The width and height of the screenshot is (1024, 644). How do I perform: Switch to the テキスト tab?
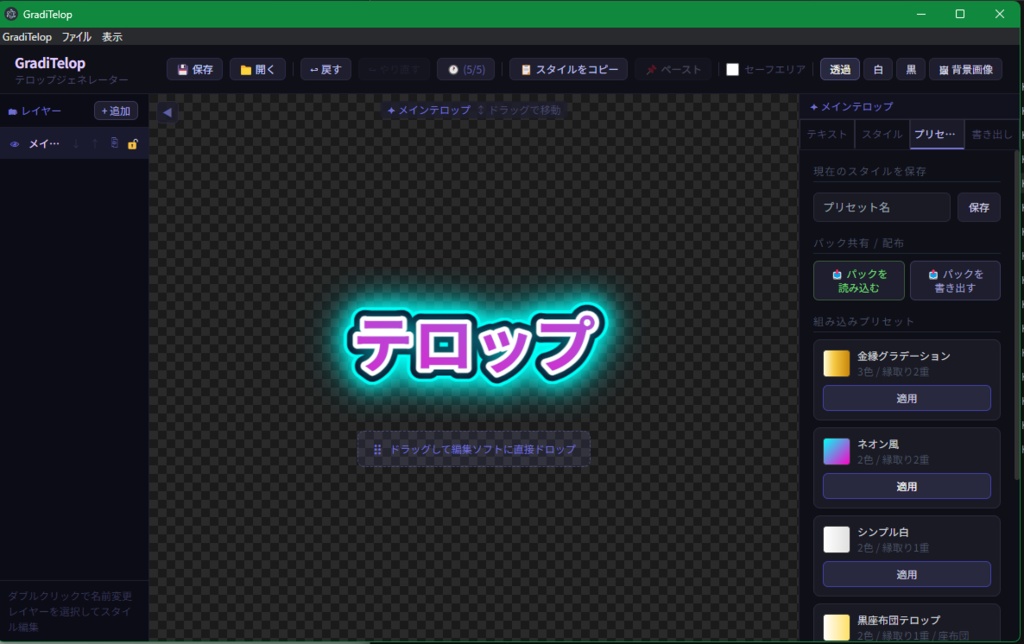tap(827, 135)
